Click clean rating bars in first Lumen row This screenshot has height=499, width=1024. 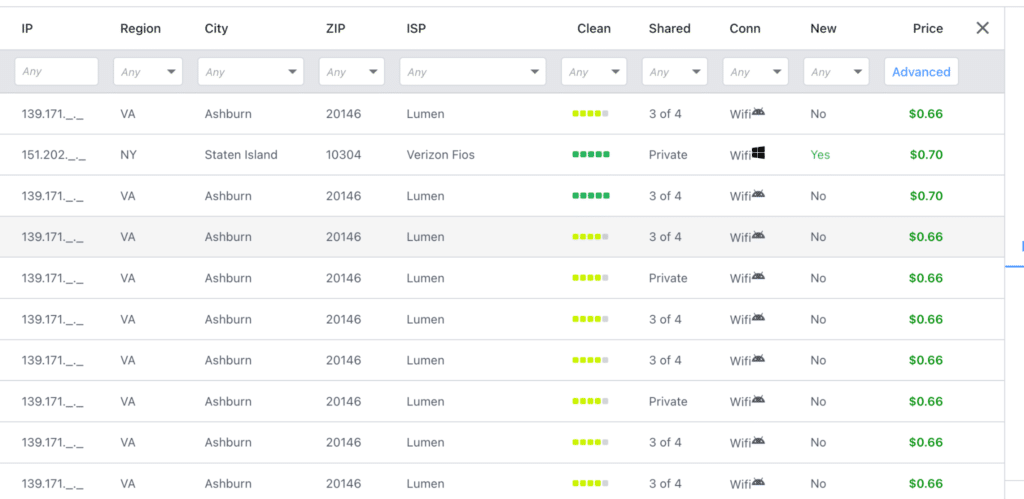point(591,114)
